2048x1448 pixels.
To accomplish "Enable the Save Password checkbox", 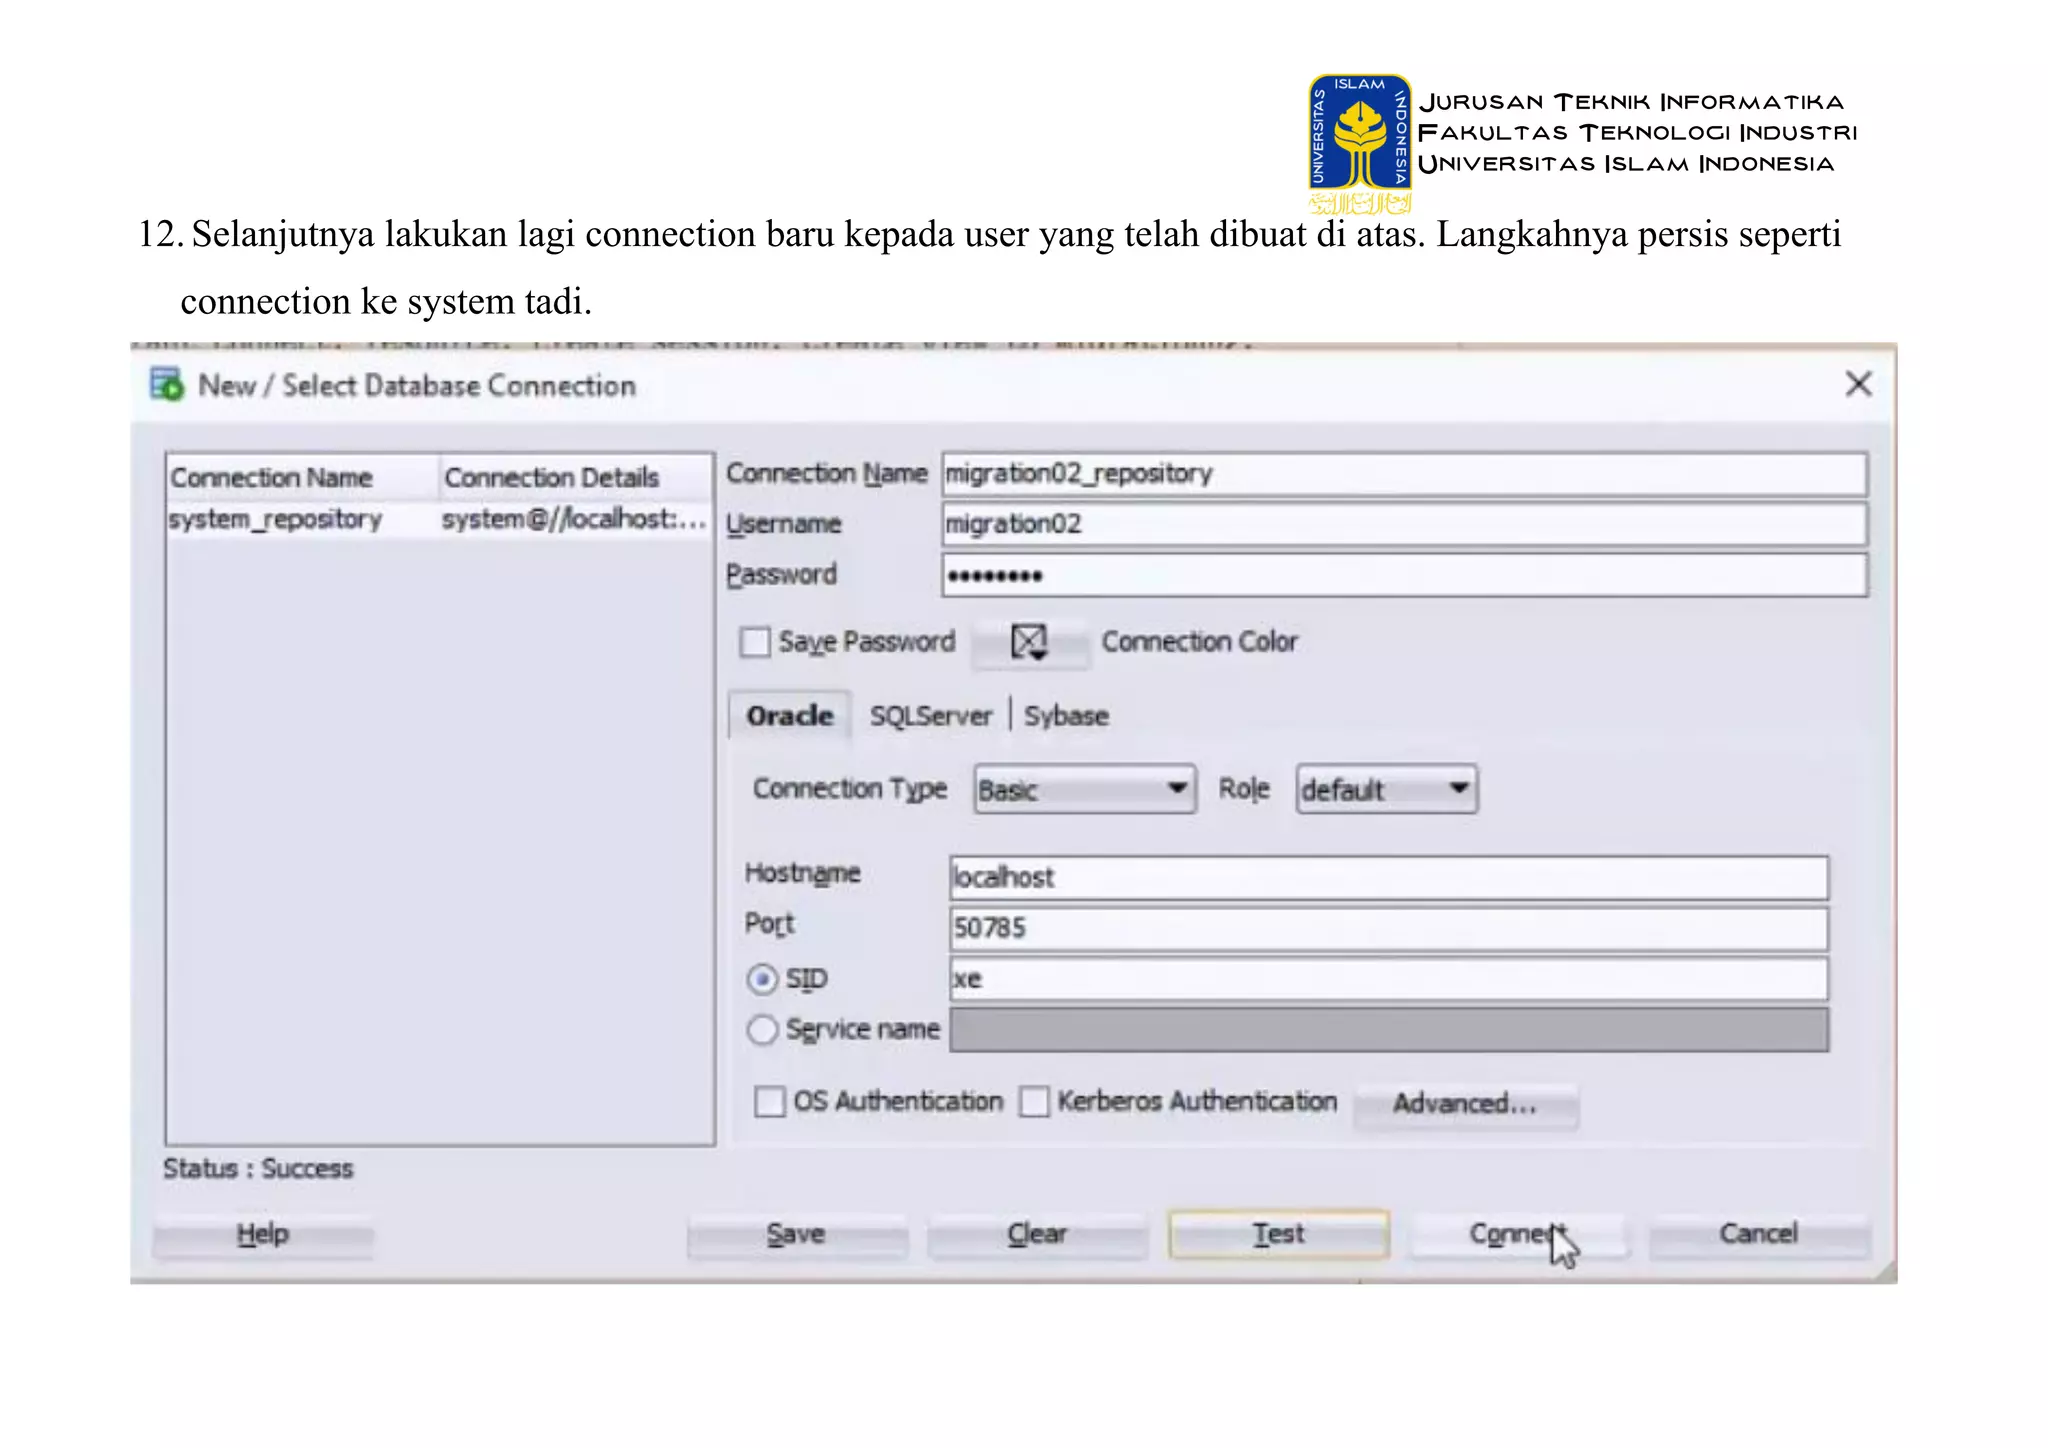I will [755, 642].
